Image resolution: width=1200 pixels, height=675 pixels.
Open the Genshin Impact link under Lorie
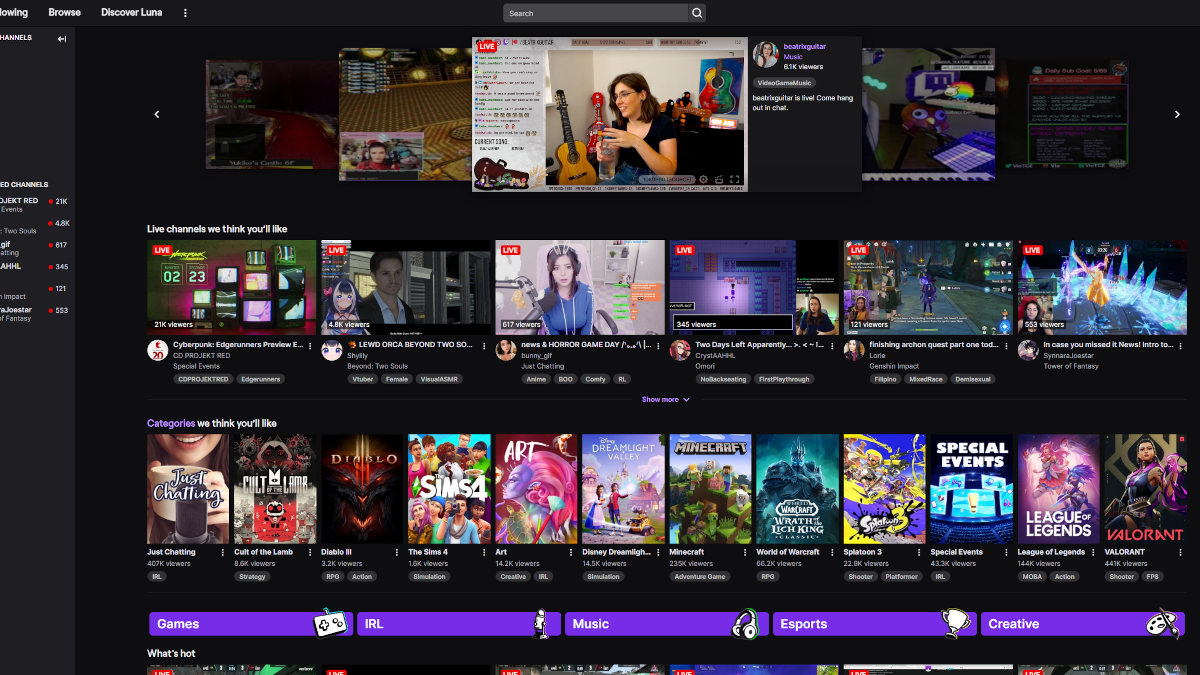click(892, 367)
